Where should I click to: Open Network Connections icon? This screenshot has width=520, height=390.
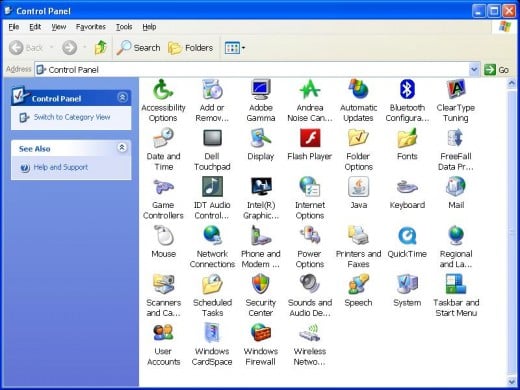(212, 235)
